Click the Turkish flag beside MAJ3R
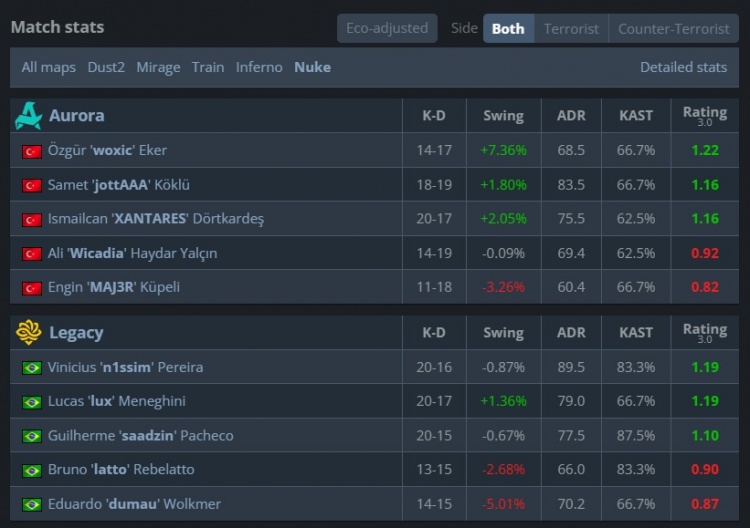The height and width of the screenshot is (528, 750). (31, 288)
